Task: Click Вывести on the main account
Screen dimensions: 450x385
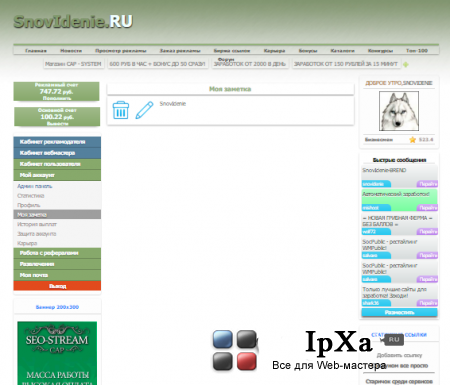Action: click(57, 124)
